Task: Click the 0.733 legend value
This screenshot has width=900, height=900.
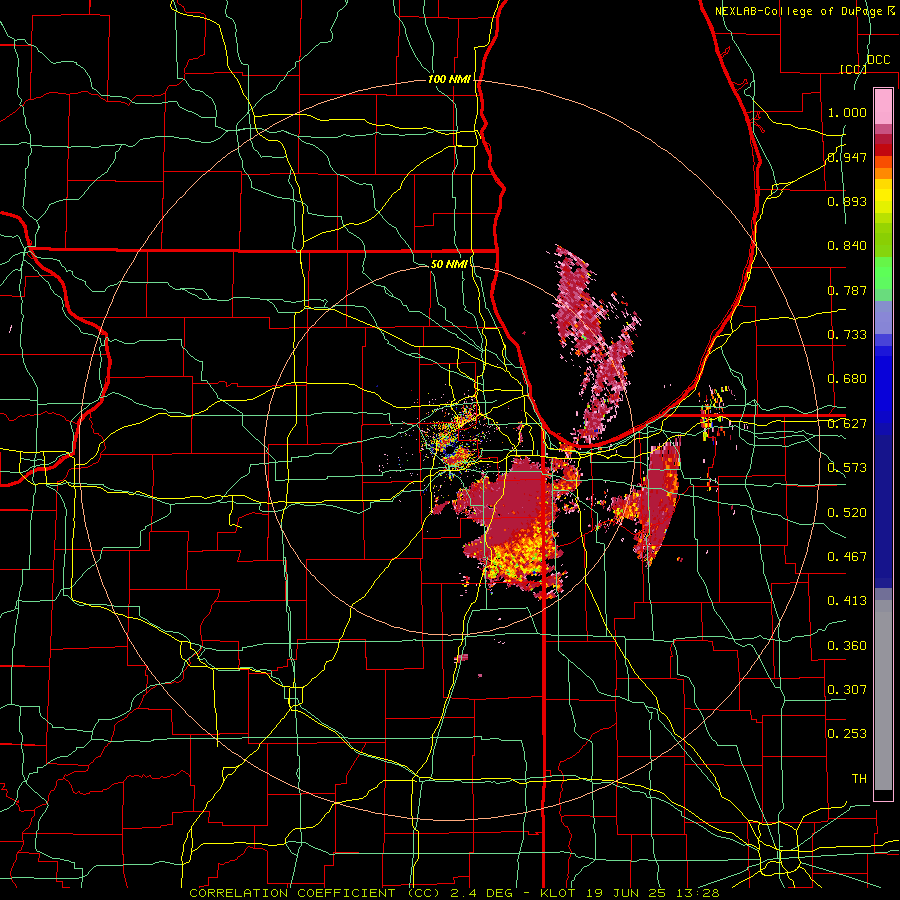Action: (x=847, y=335)
